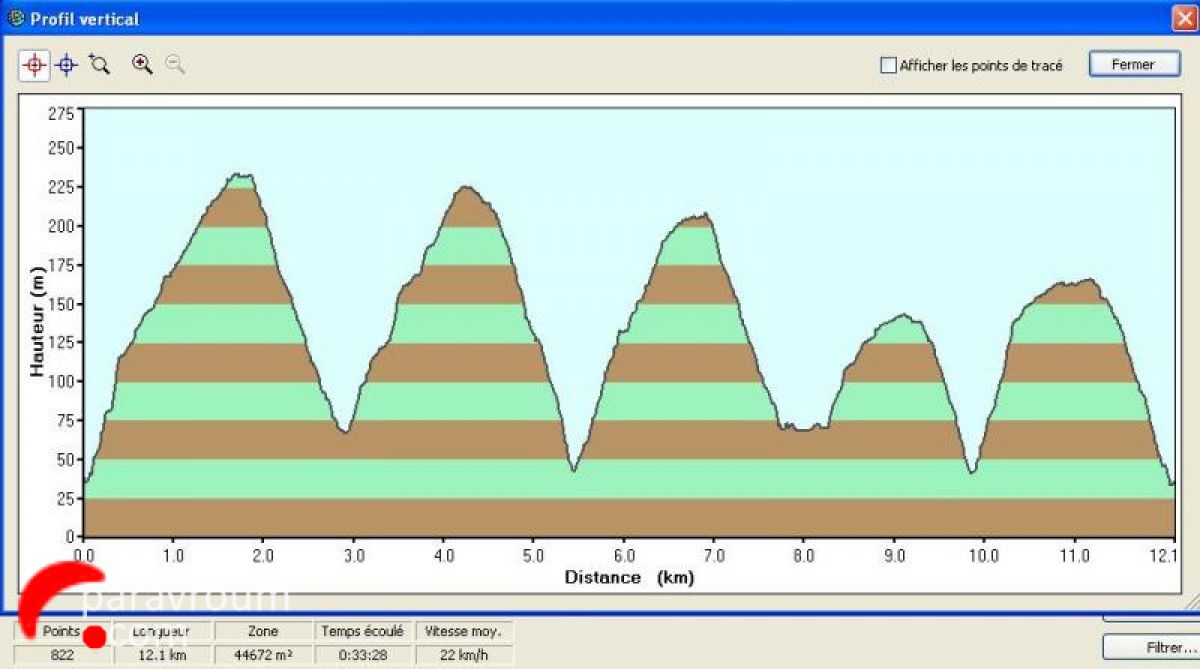Click the Points value 822

click(x=62, y=655)
